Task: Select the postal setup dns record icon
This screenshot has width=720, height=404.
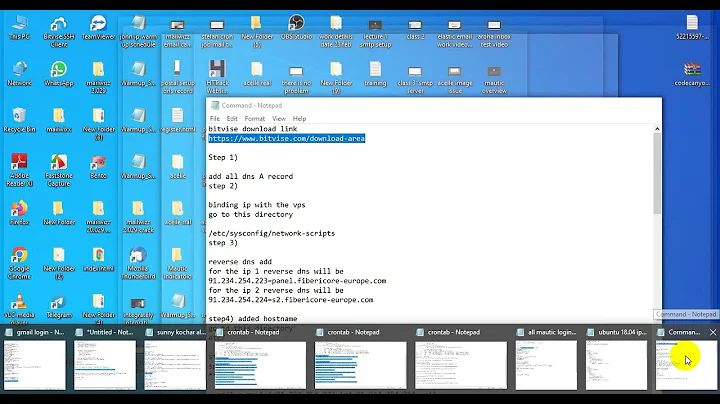Action: (177, 78)
